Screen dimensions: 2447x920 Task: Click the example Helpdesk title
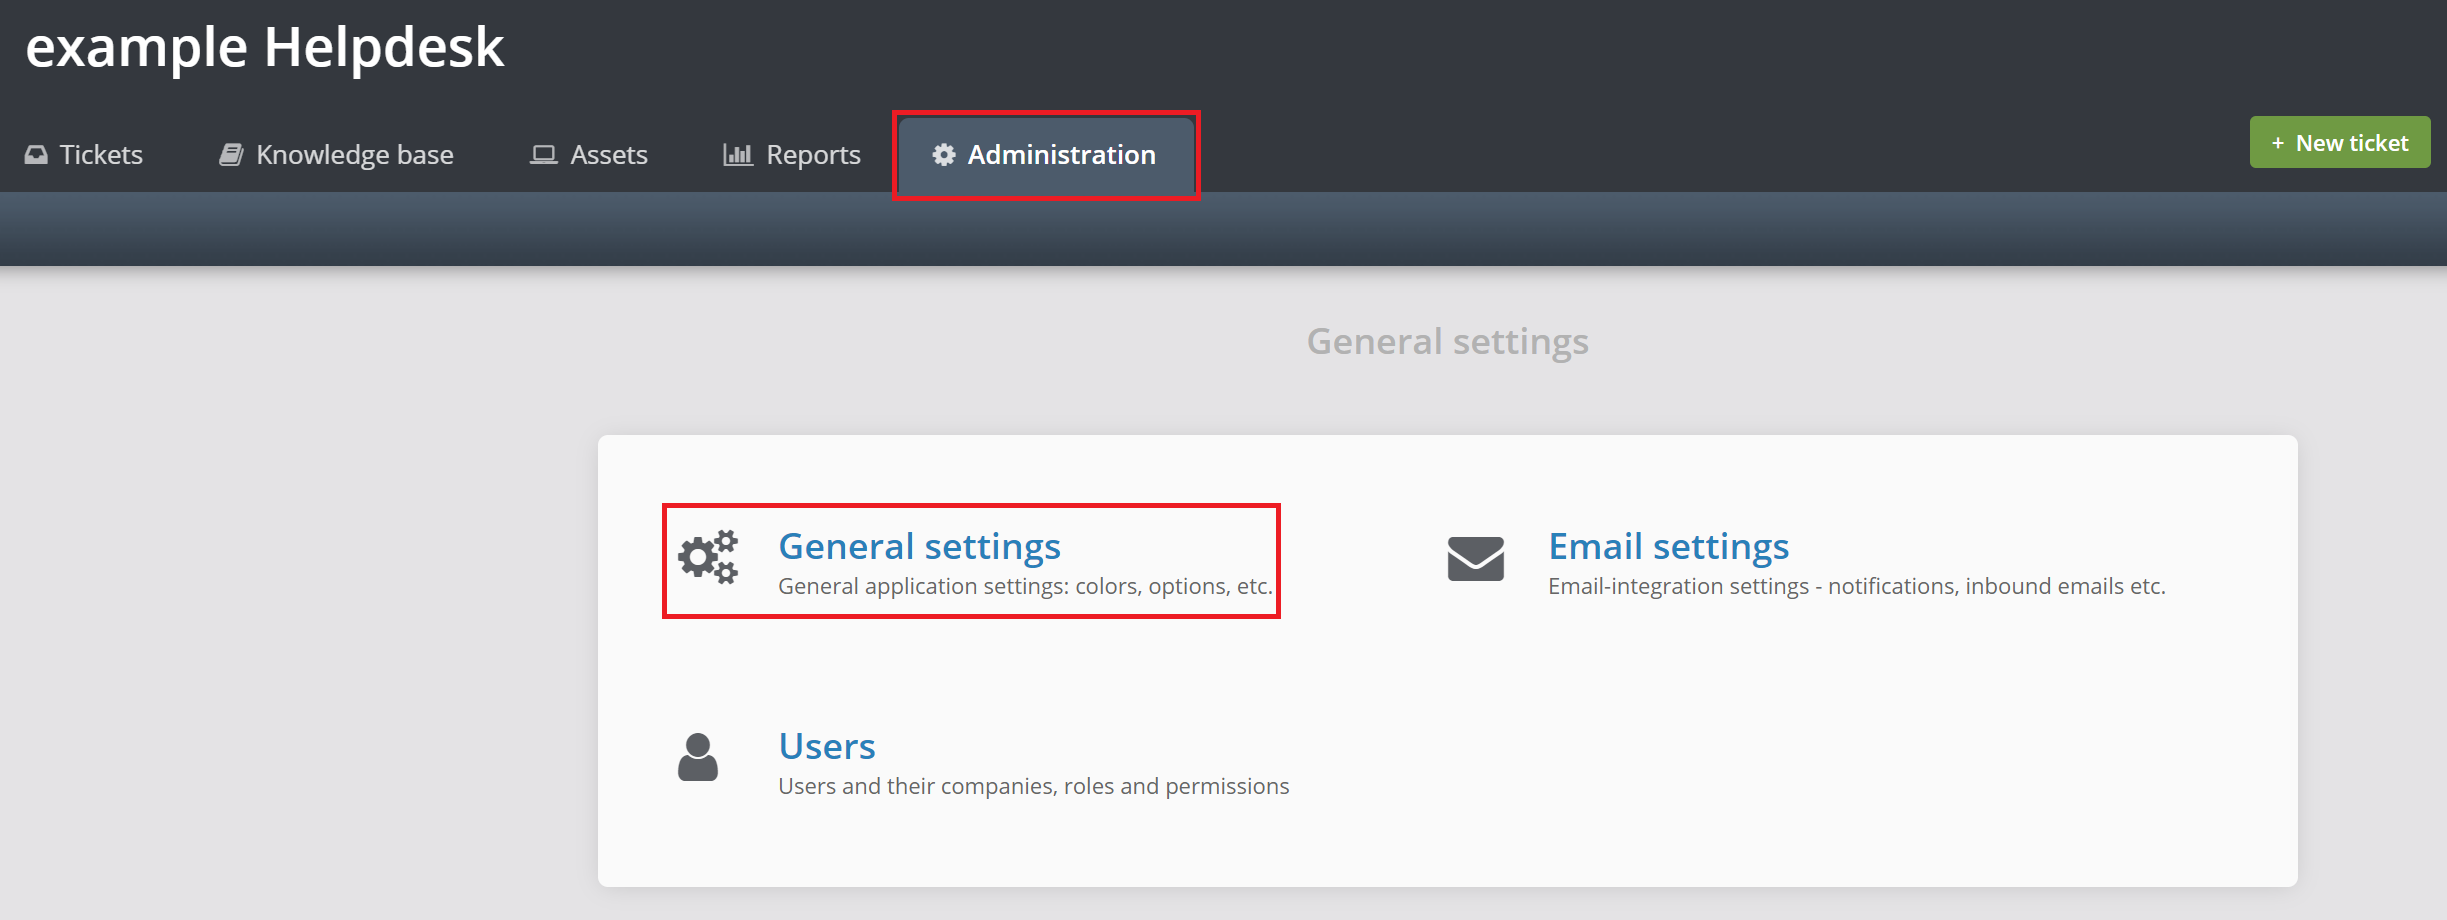265,48
